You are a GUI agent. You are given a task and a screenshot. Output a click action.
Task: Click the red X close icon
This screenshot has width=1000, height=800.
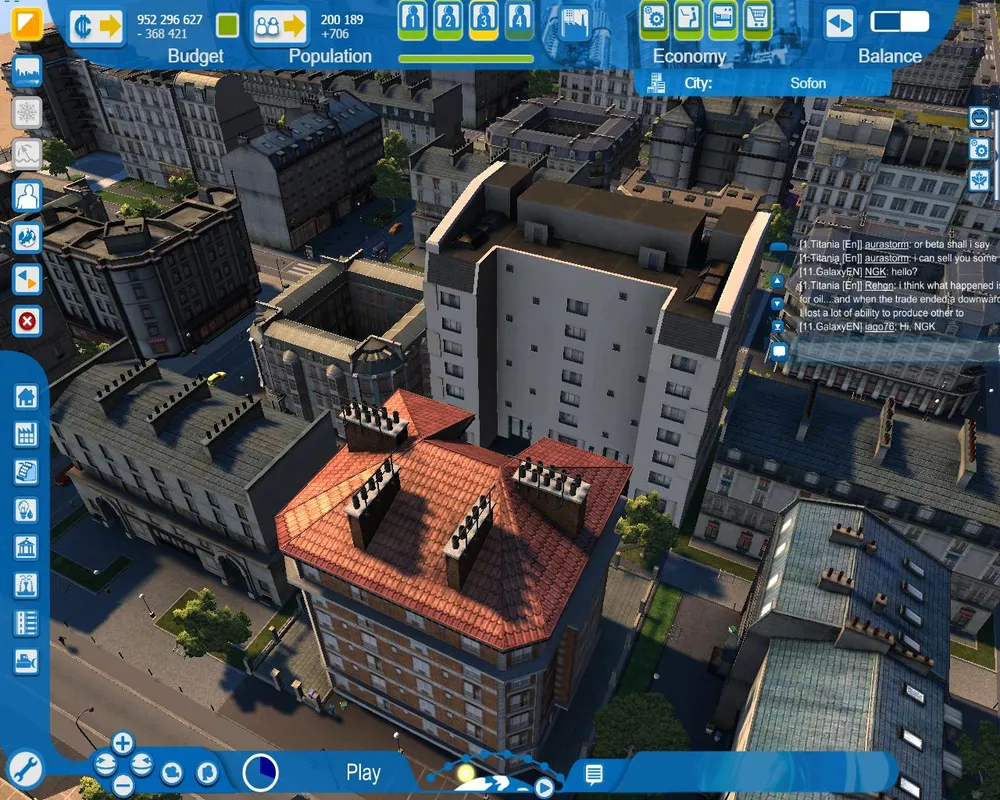coord(27,321)
